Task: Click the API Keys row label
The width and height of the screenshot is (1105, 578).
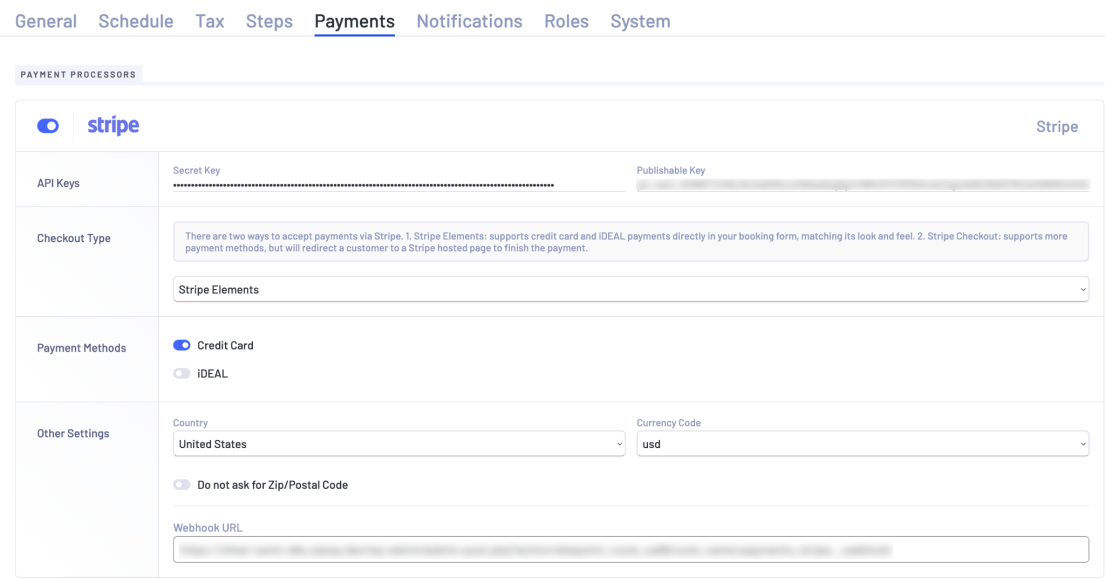Action: pos(58,183)
